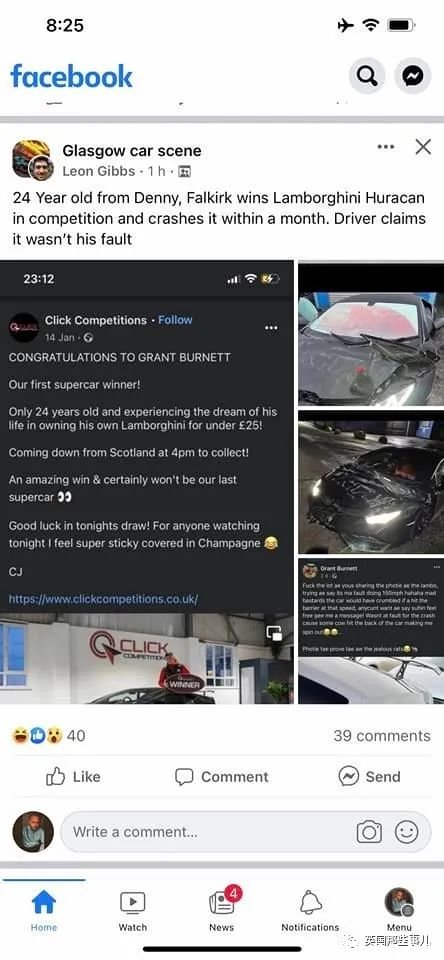Send post via Messenger icon

tap(369, 776)
